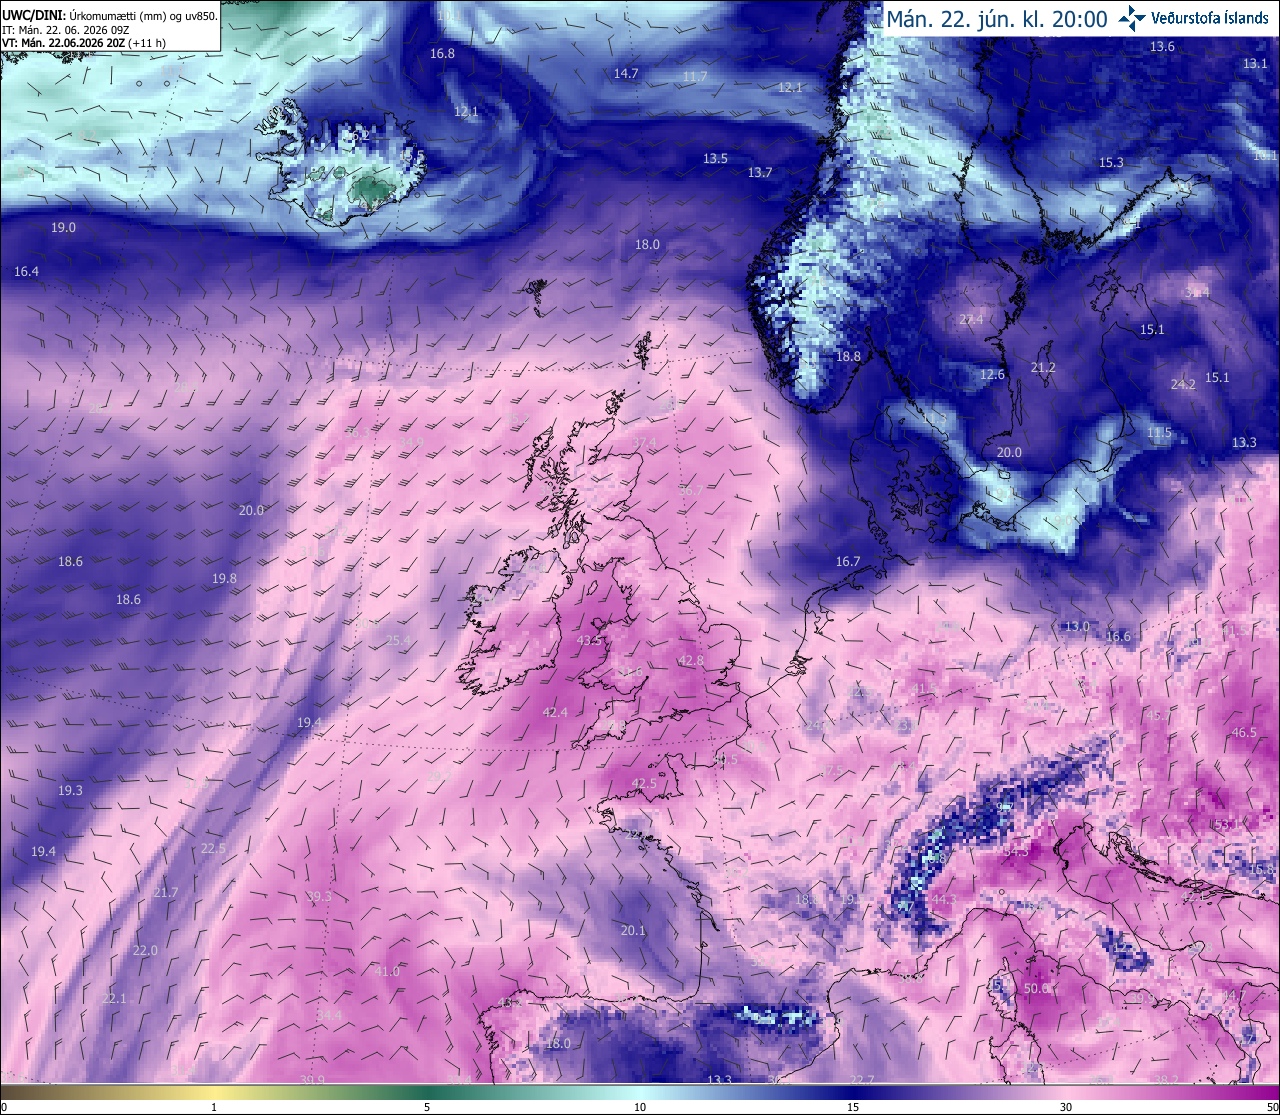Click the Veðurstofa Íslands logo icon

pos(1132,18)
